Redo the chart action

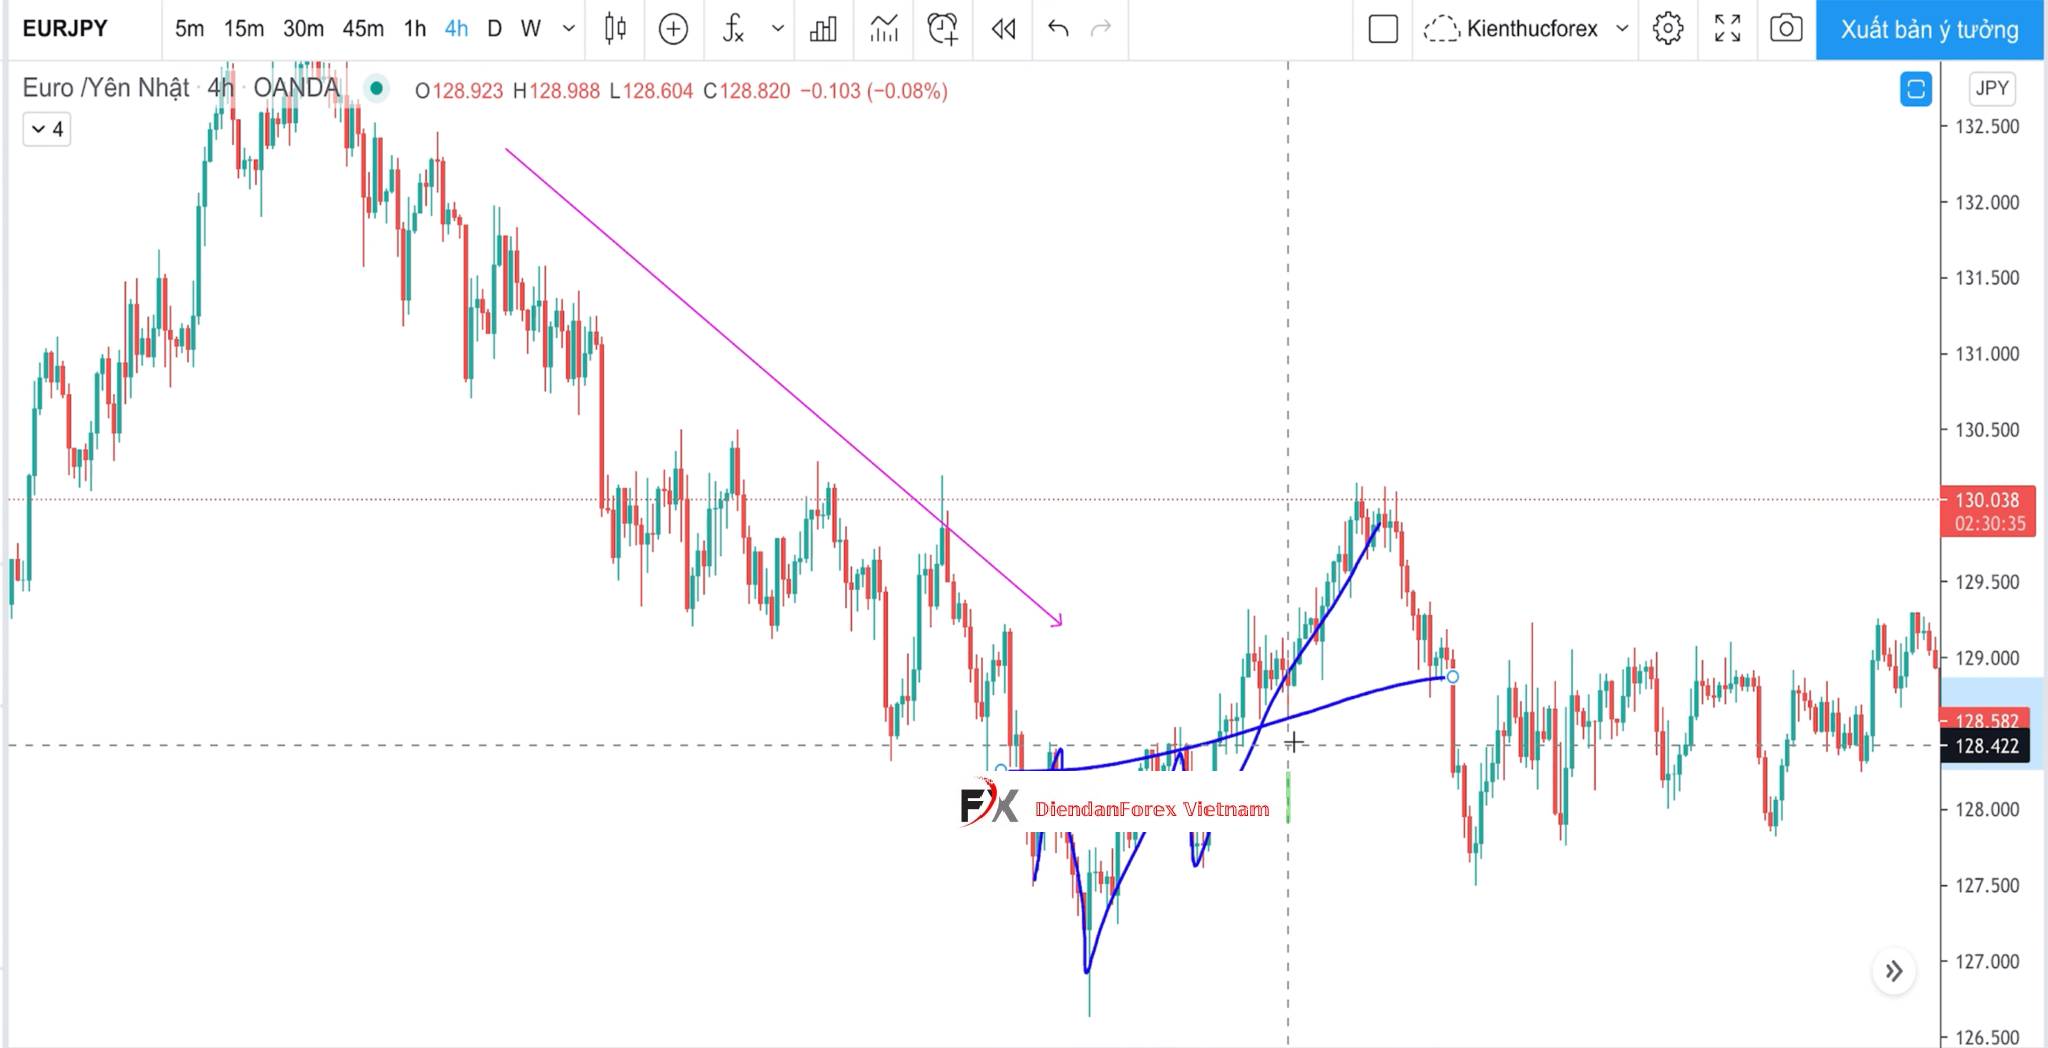1101,29
